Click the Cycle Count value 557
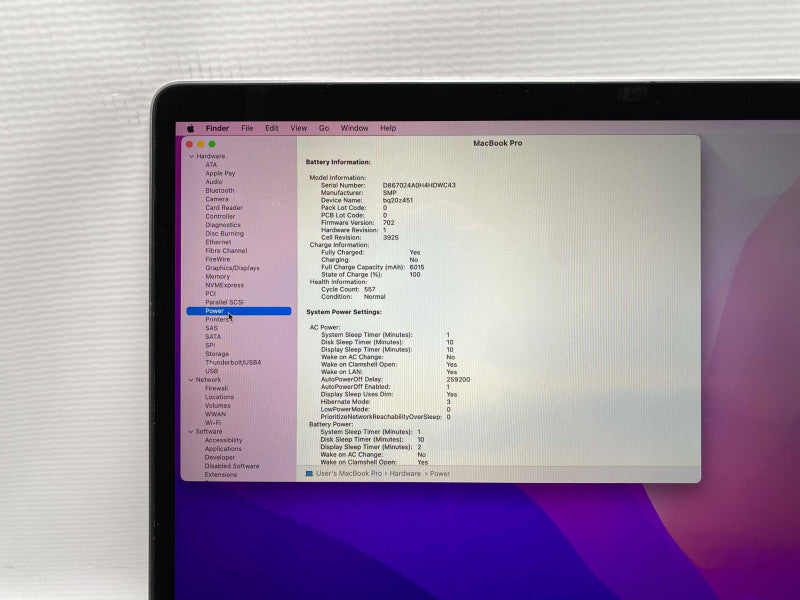Viewport: 800px width, 600px height. (x=370, y=289)
